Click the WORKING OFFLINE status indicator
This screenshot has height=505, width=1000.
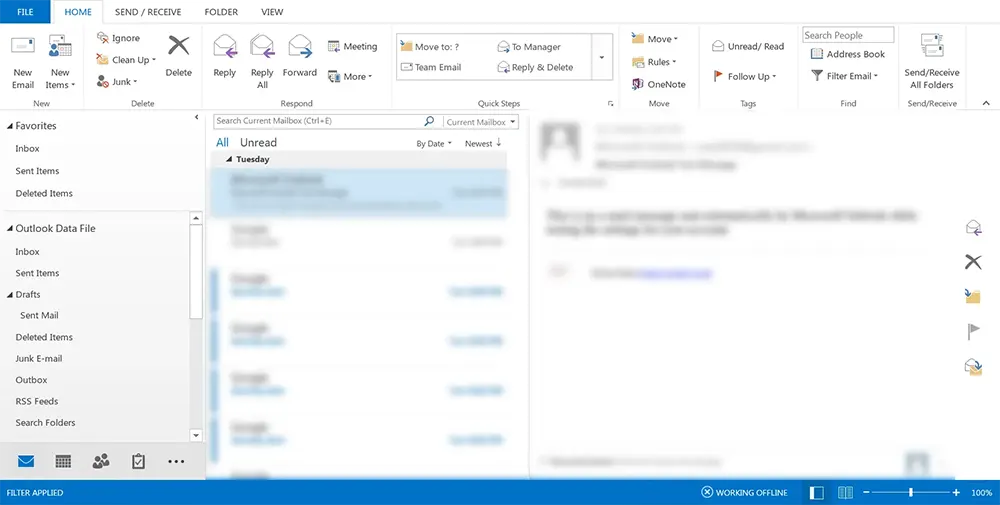click(x=744, y=492)
